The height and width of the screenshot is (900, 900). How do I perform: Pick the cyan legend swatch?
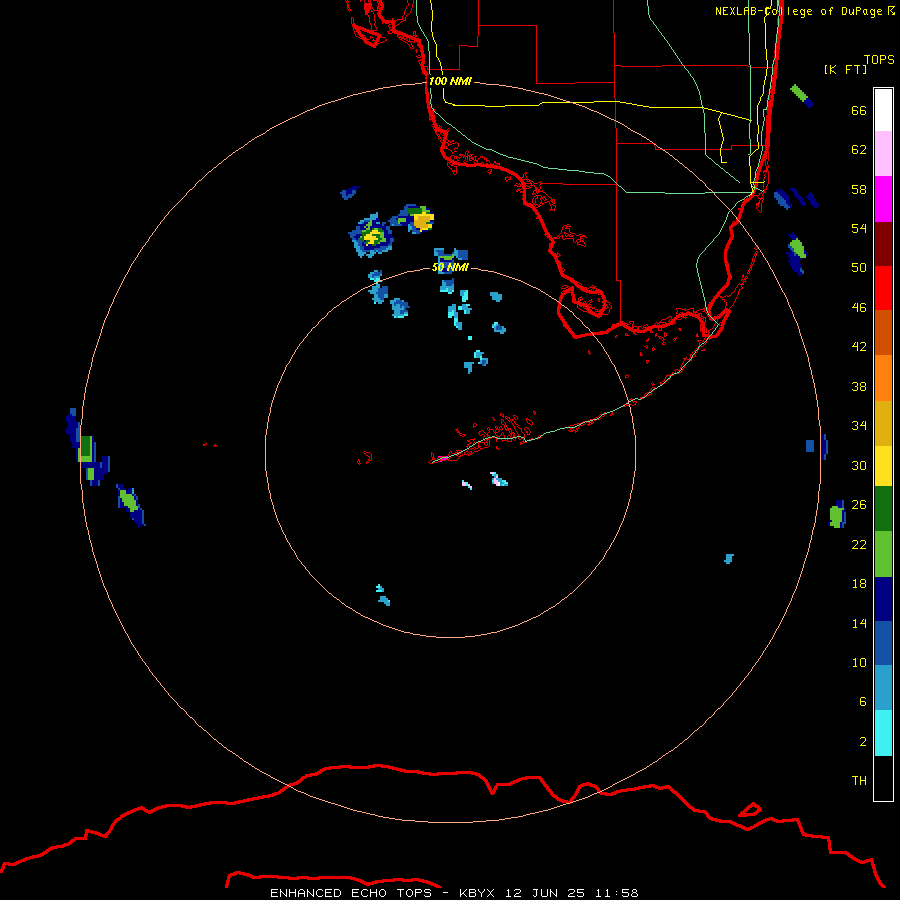[x=883, y=733]
